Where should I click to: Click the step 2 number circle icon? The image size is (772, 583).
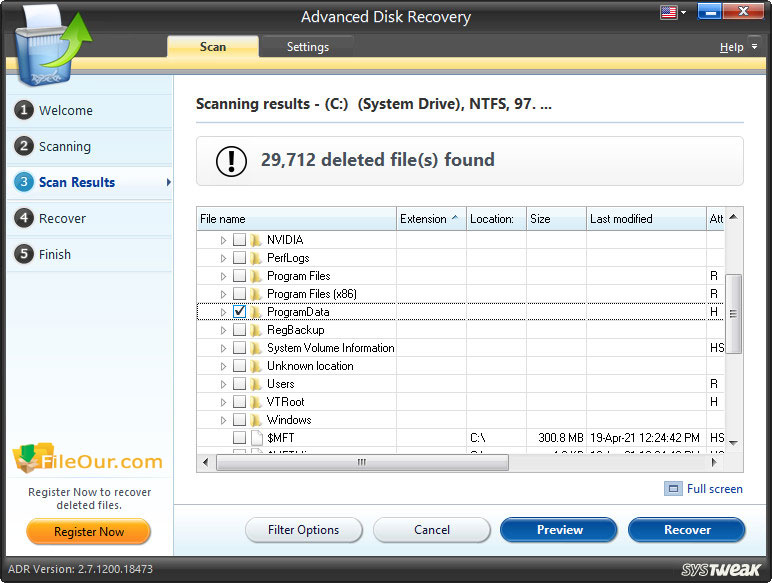24,146
